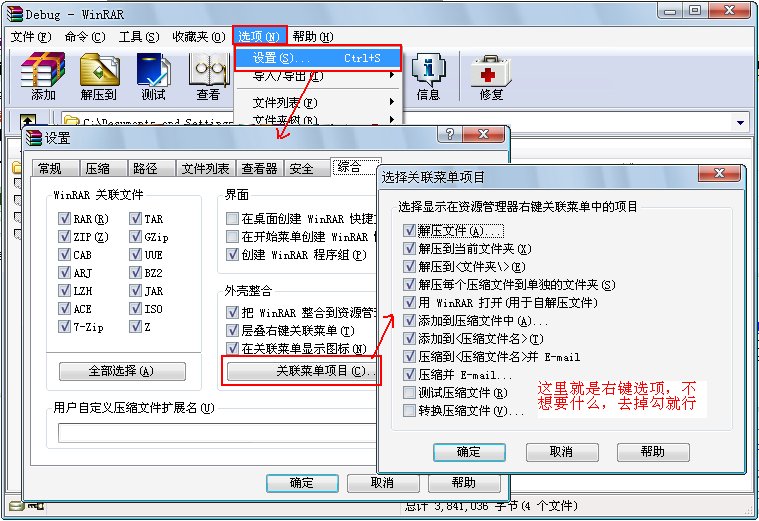Enable 在开始菜单创建 WinRAR checkbox
Screen dimensions: 759x521
(232, 237)
